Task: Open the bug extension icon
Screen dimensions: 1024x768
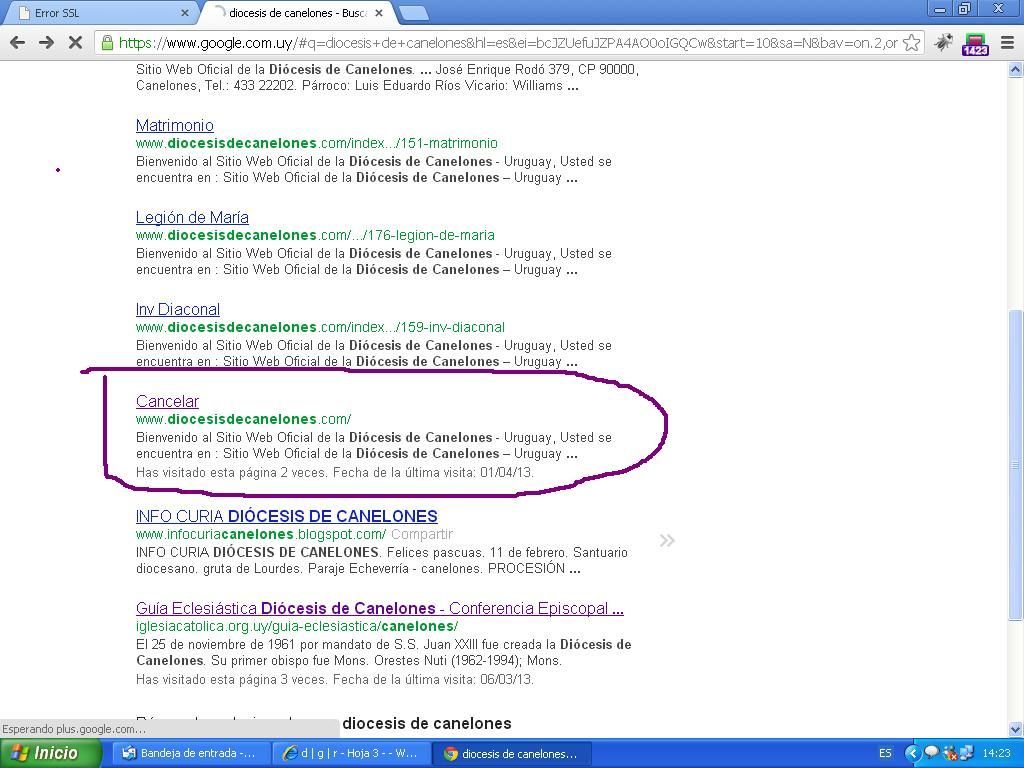Action: click(943, 43)
